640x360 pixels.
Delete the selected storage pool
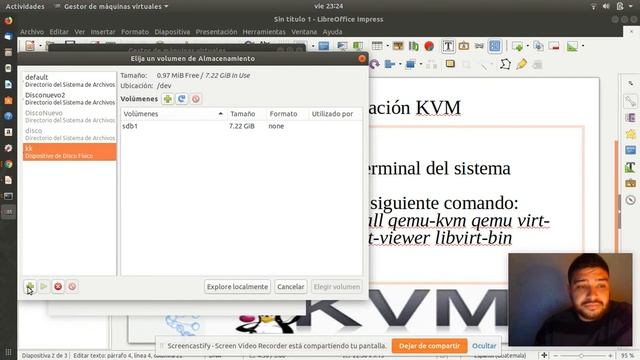pos(72,287)
